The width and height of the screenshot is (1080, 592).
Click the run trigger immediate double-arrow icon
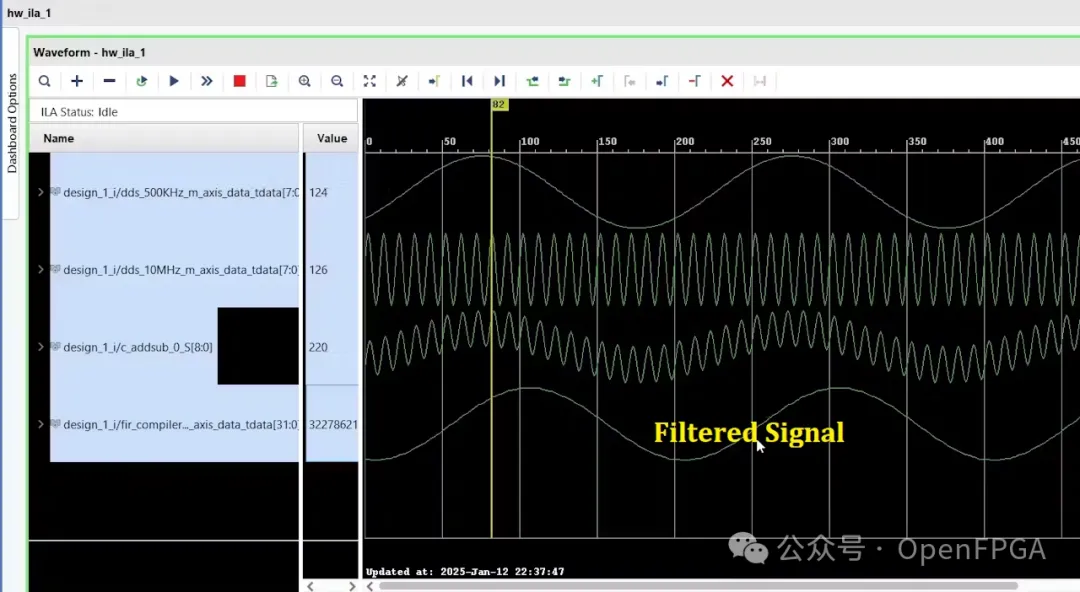pos(206,81)
